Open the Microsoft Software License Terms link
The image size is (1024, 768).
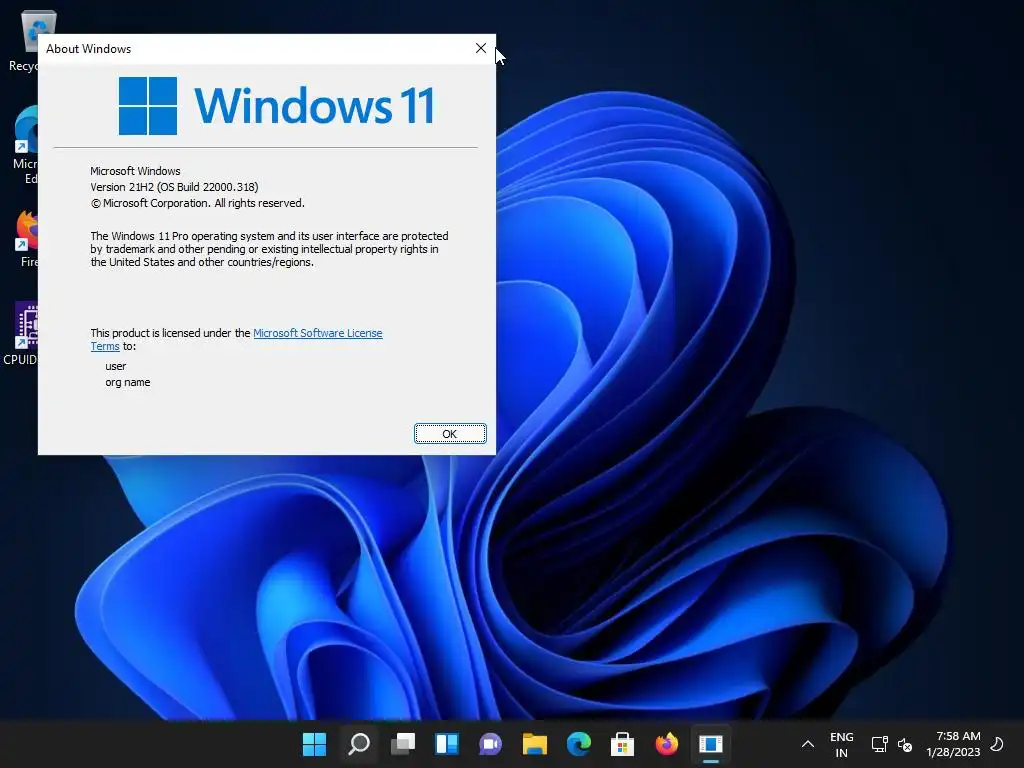point(317,333)
